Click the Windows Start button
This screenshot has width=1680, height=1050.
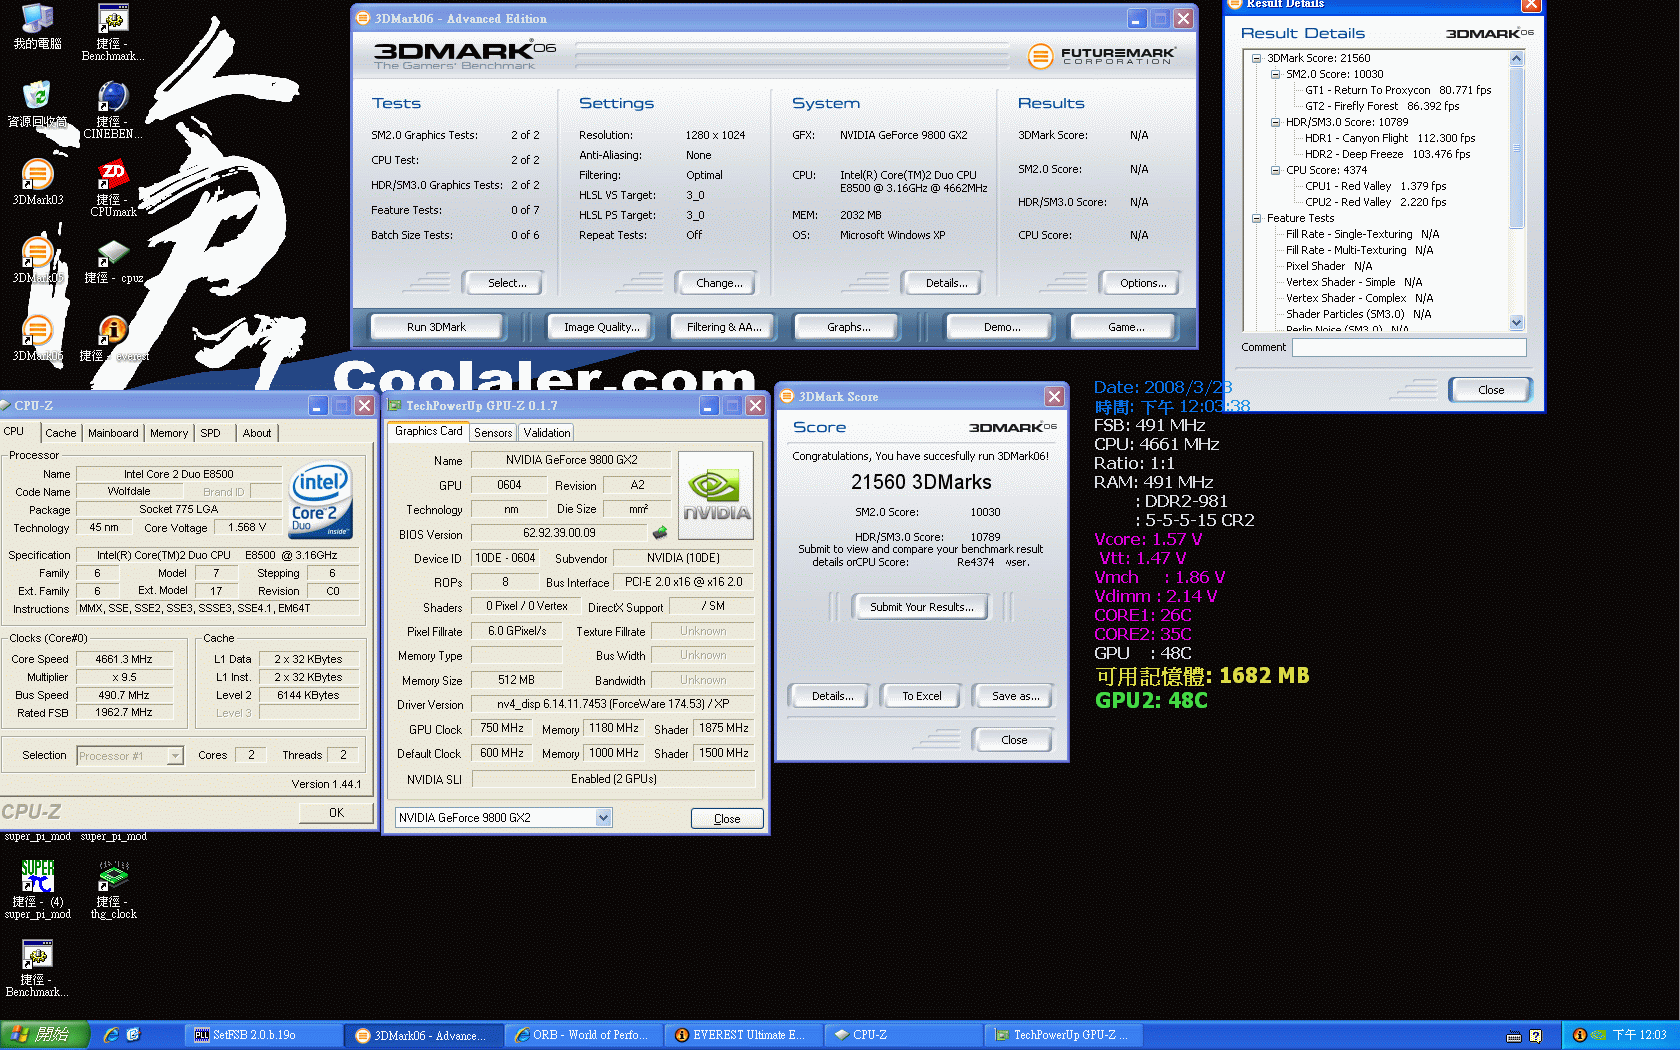tap(44, 1035)
